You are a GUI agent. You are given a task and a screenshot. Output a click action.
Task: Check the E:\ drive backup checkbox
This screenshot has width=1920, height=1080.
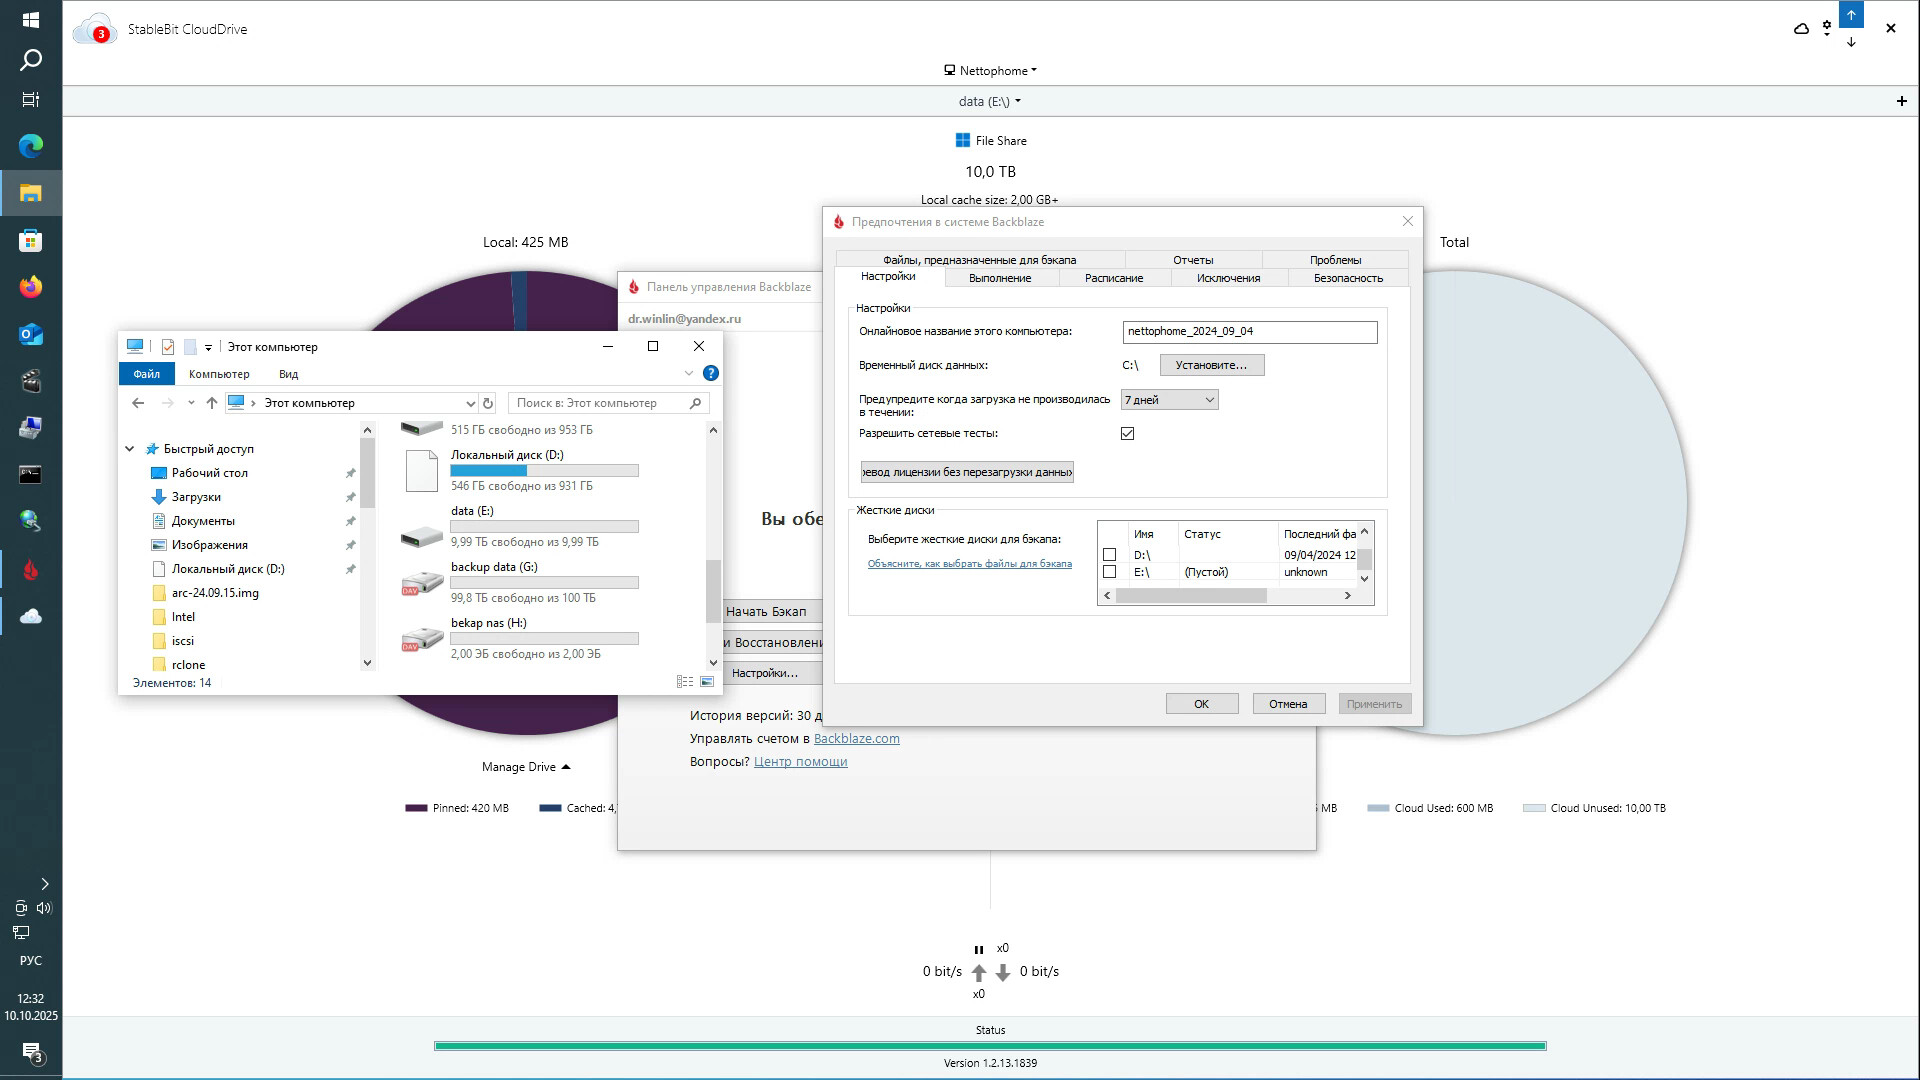pyautogui.click(x=1109, y=572)
